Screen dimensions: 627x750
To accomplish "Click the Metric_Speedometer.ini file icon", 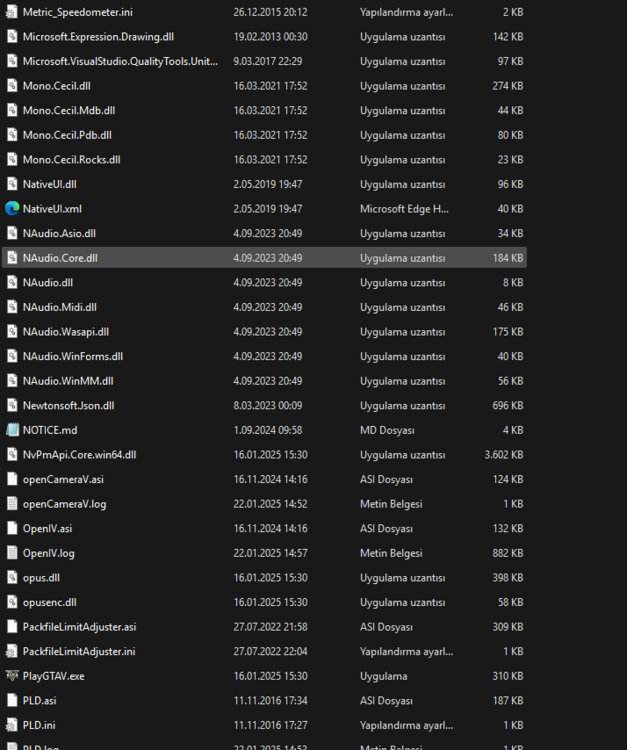I will 12,12.
